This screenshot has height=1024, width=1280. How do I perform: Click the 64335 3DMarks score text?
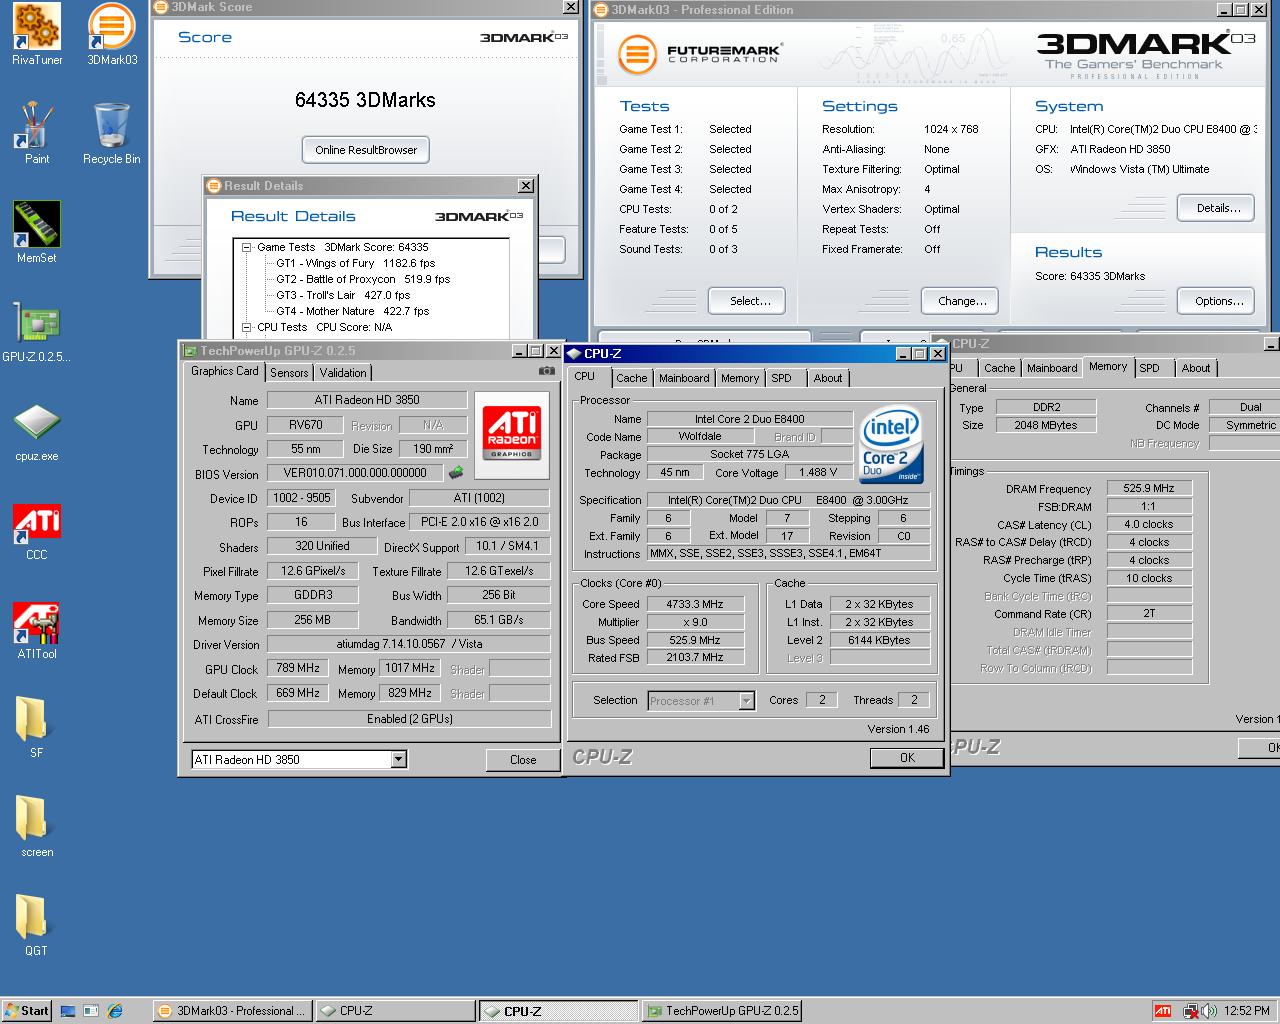coord(365,100)
